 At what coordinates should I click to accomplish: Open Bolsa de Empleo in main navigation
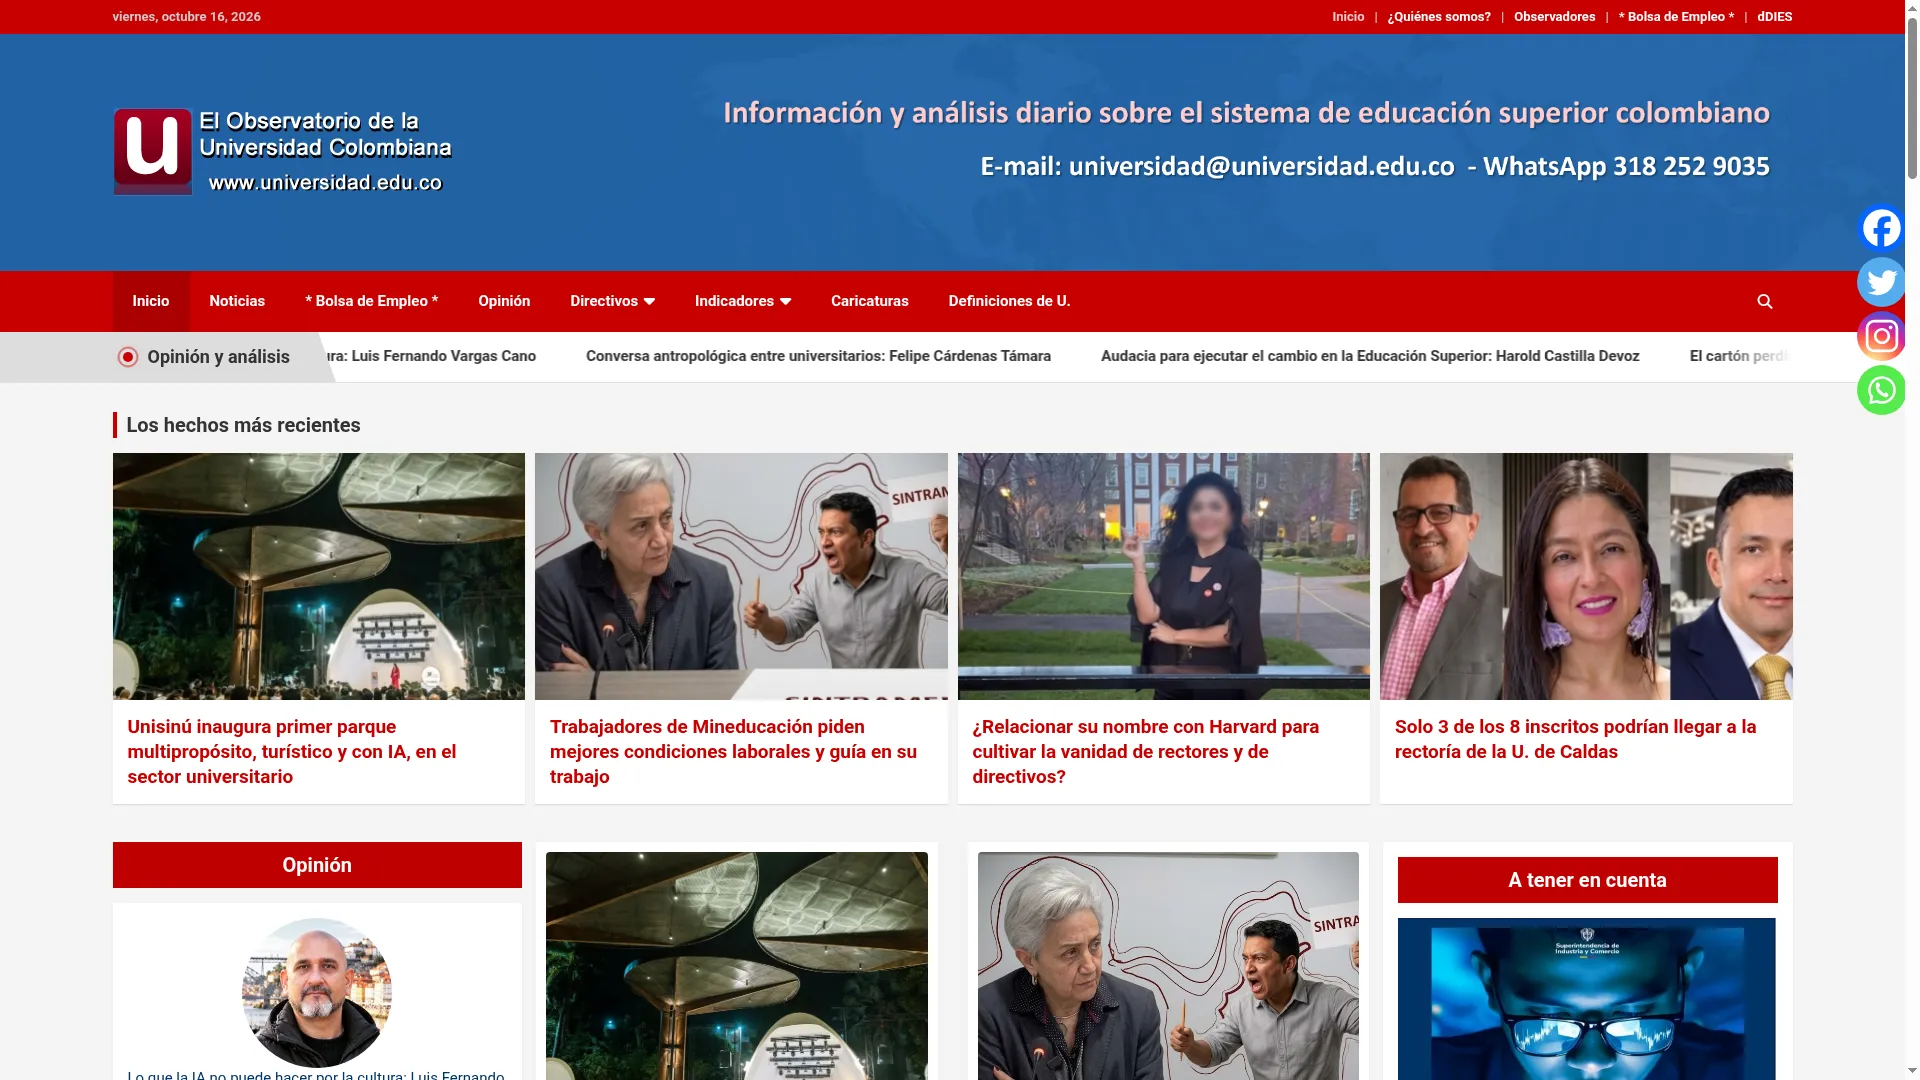click(x=371, y=301)
